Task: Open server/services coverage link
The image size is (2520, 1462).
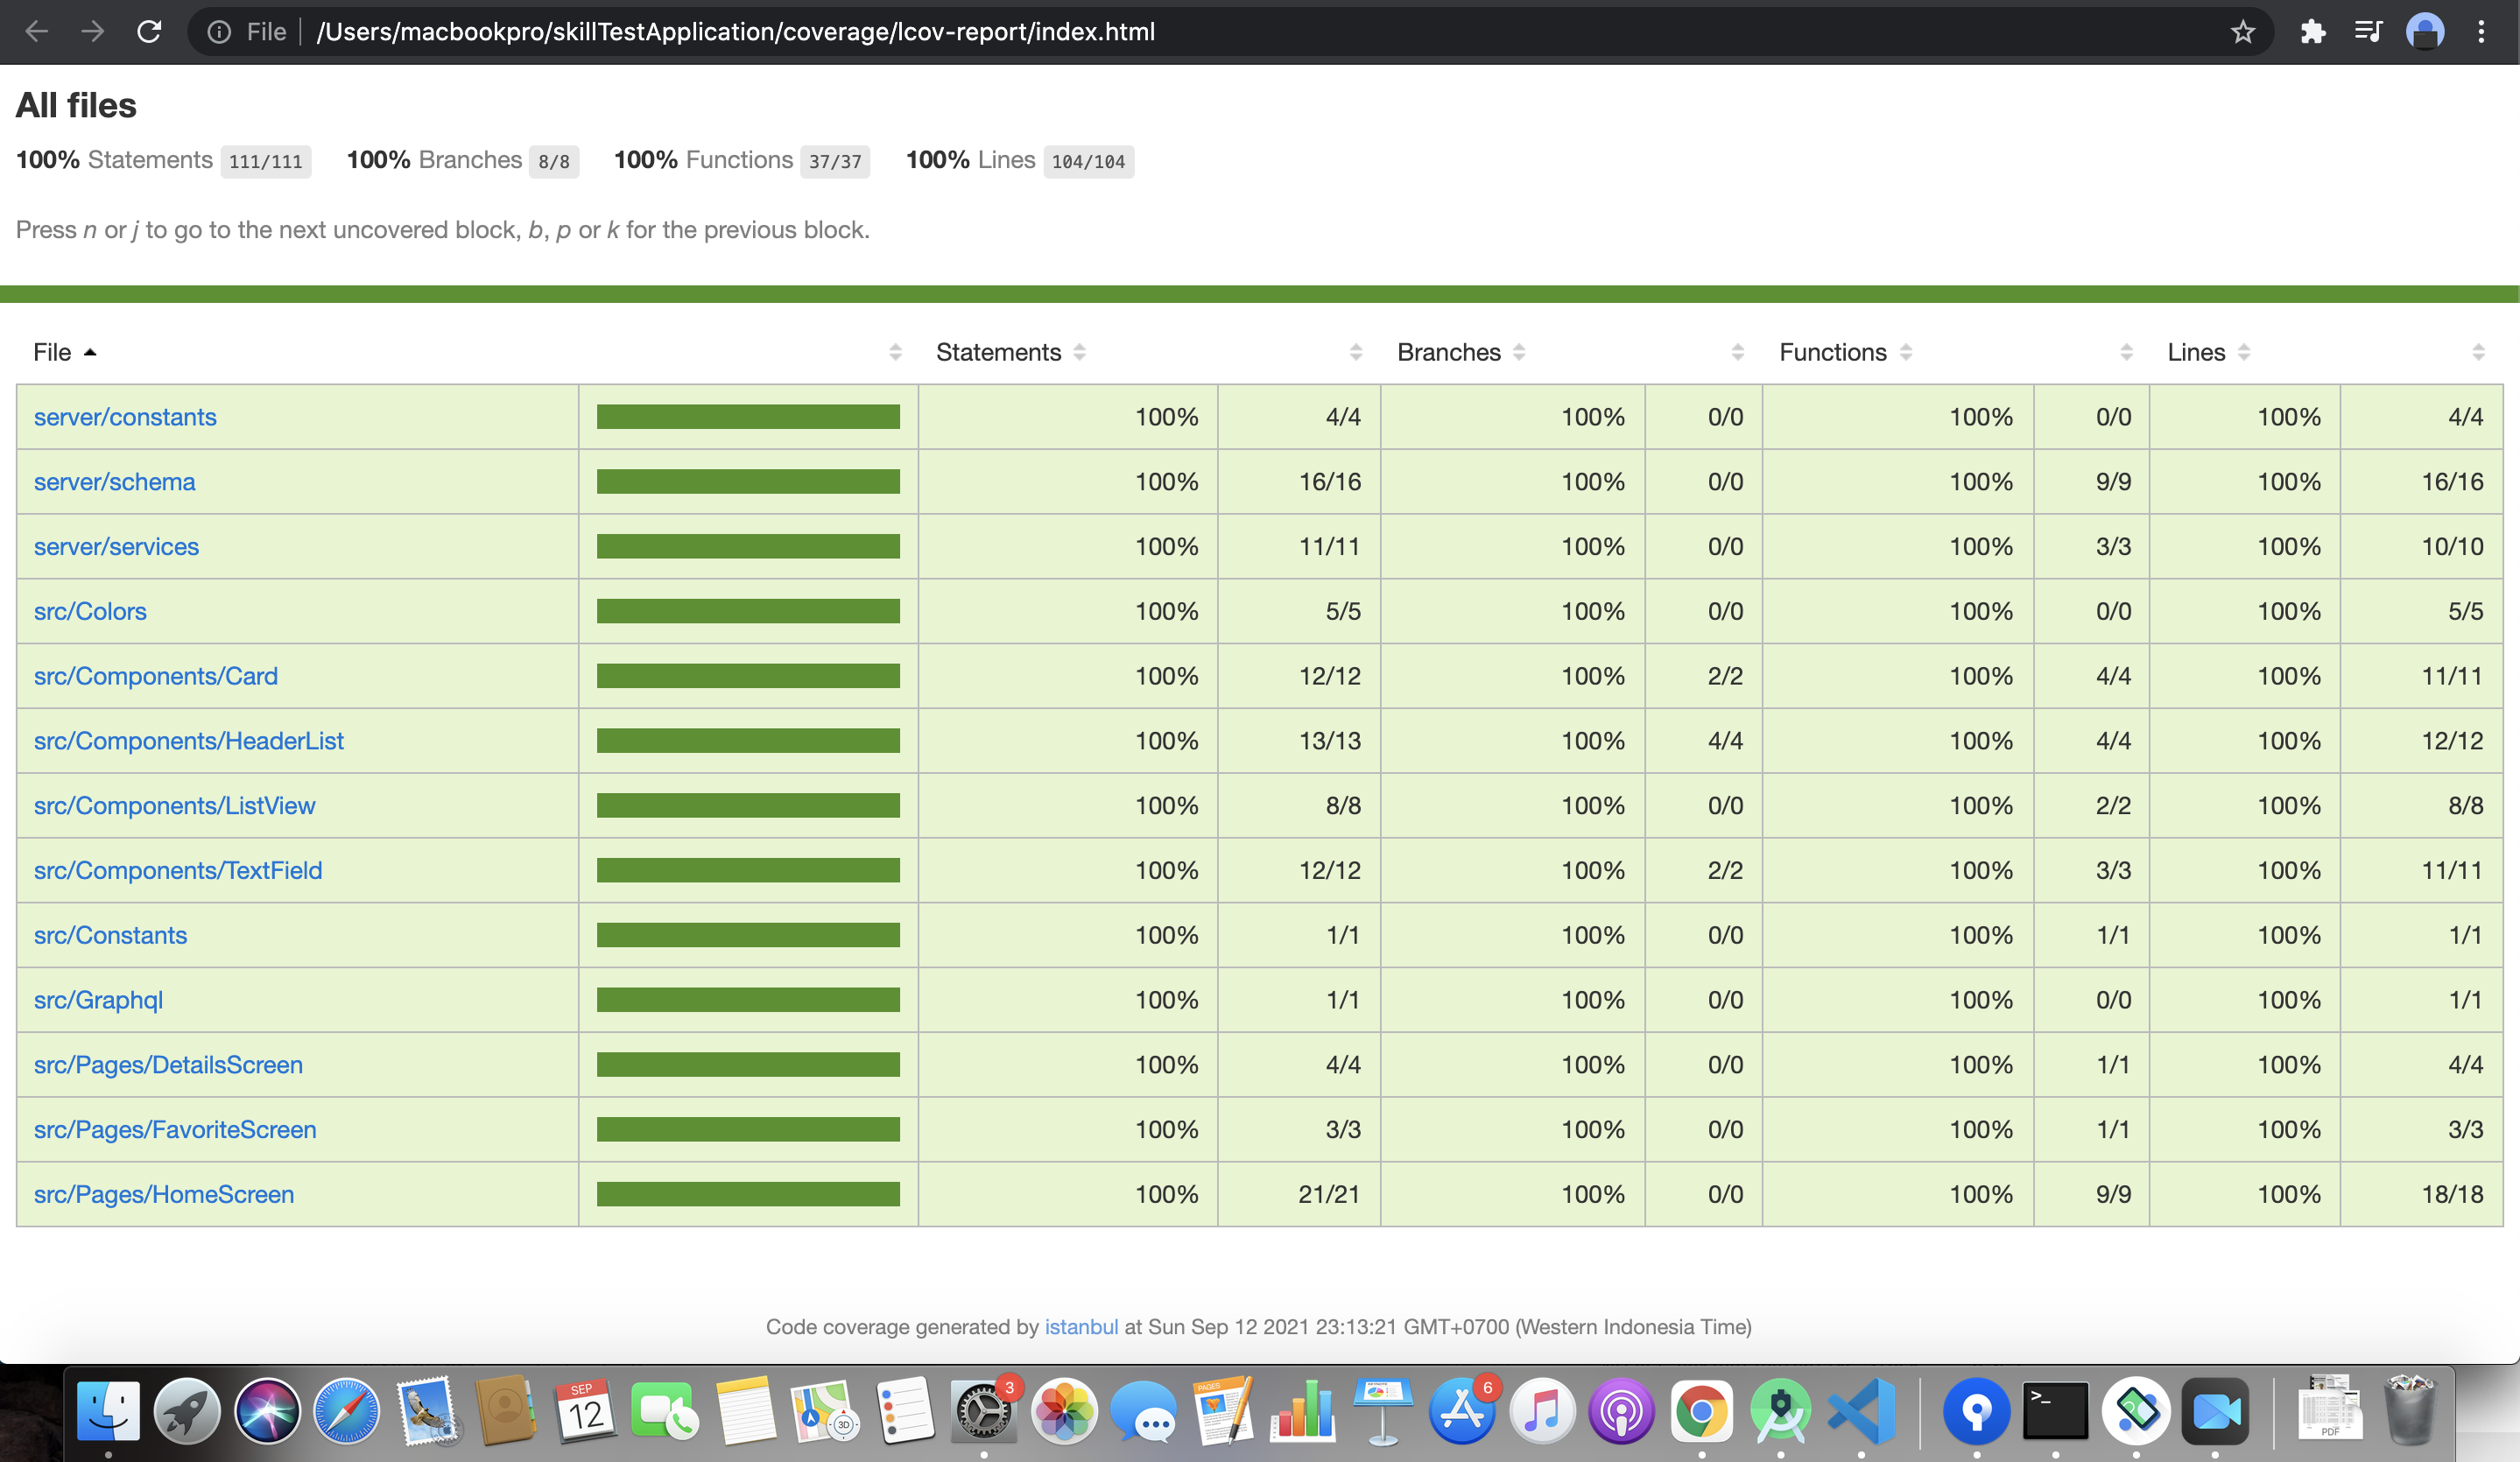Action: (116, 547)
